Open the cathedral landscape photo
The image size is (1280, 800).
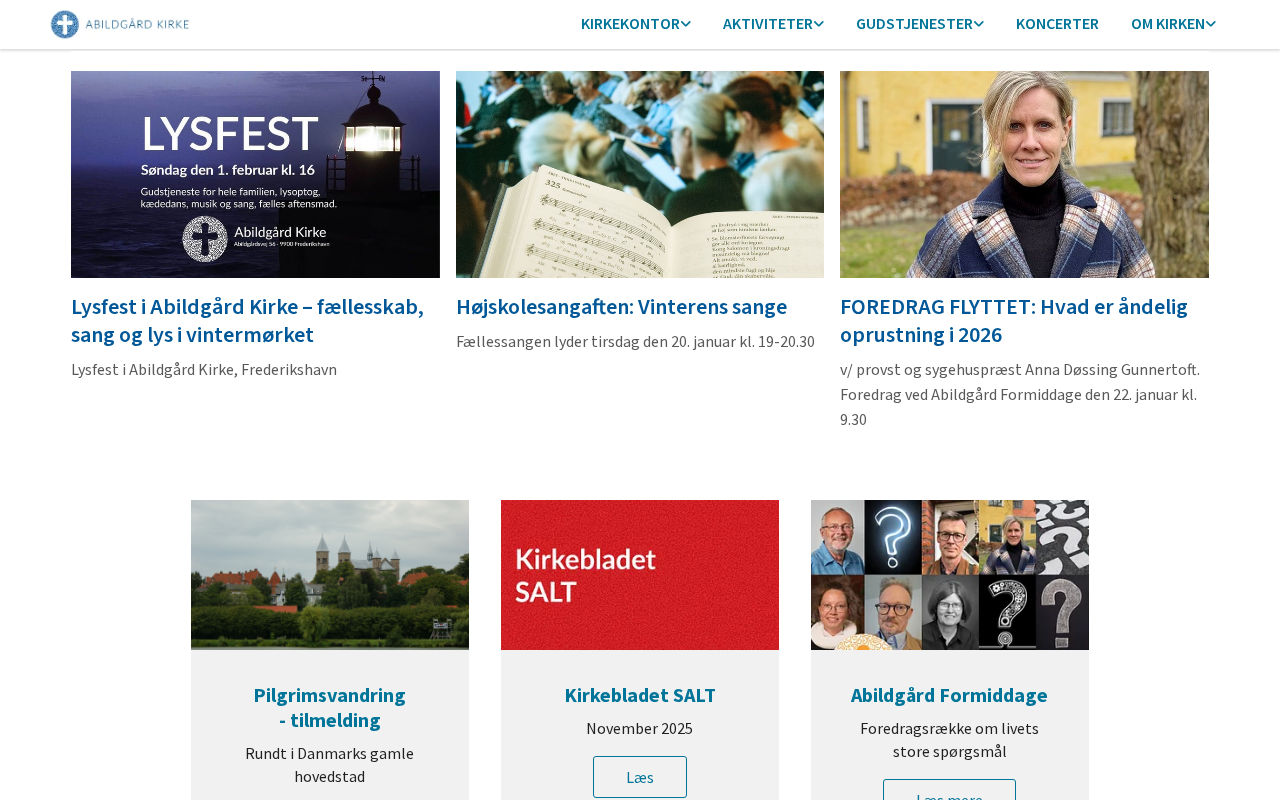[330, 575]
